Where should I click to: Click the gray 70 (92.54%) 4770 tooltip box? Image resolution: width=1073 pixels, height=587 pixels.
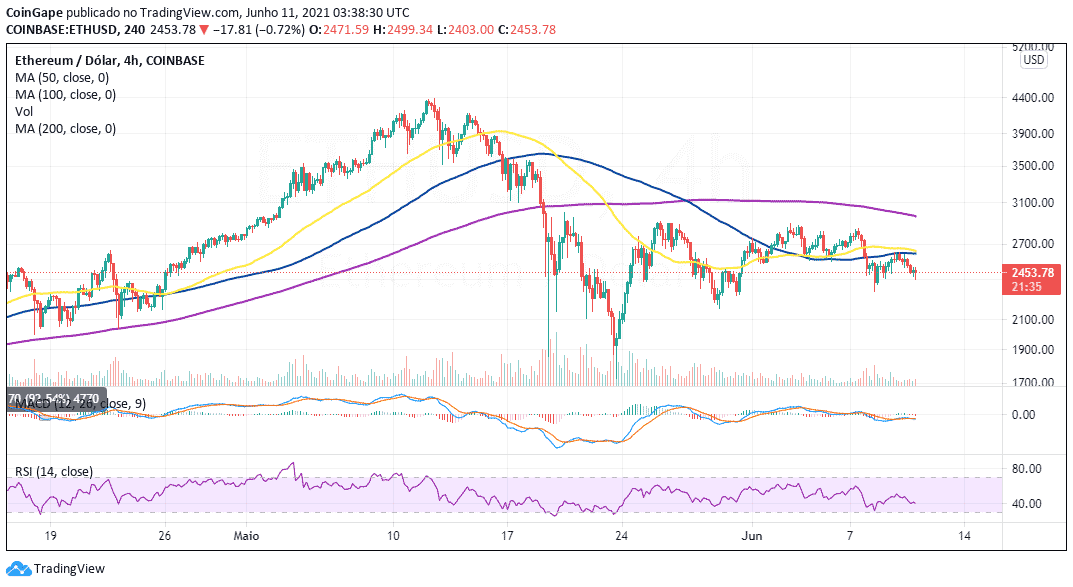57,398
